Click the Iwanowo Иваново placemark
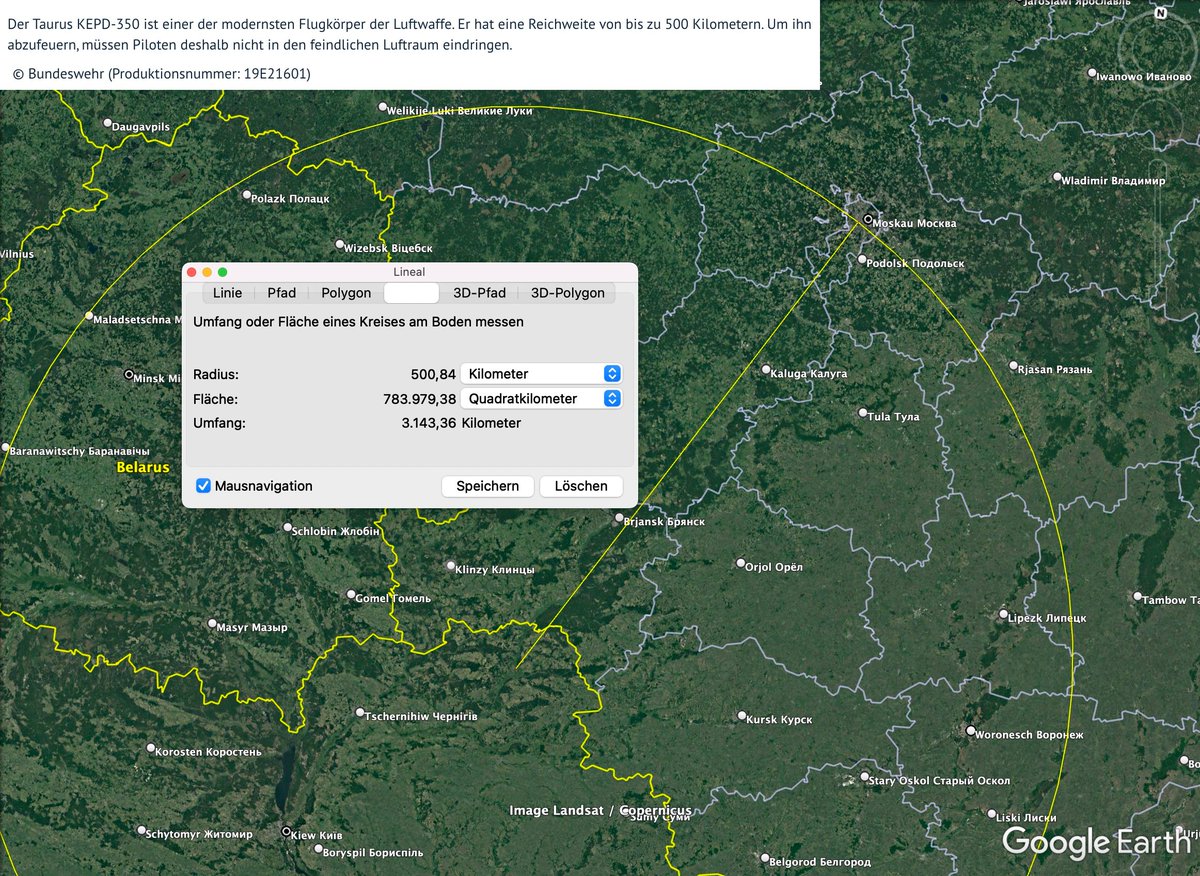 (1093, 73)
